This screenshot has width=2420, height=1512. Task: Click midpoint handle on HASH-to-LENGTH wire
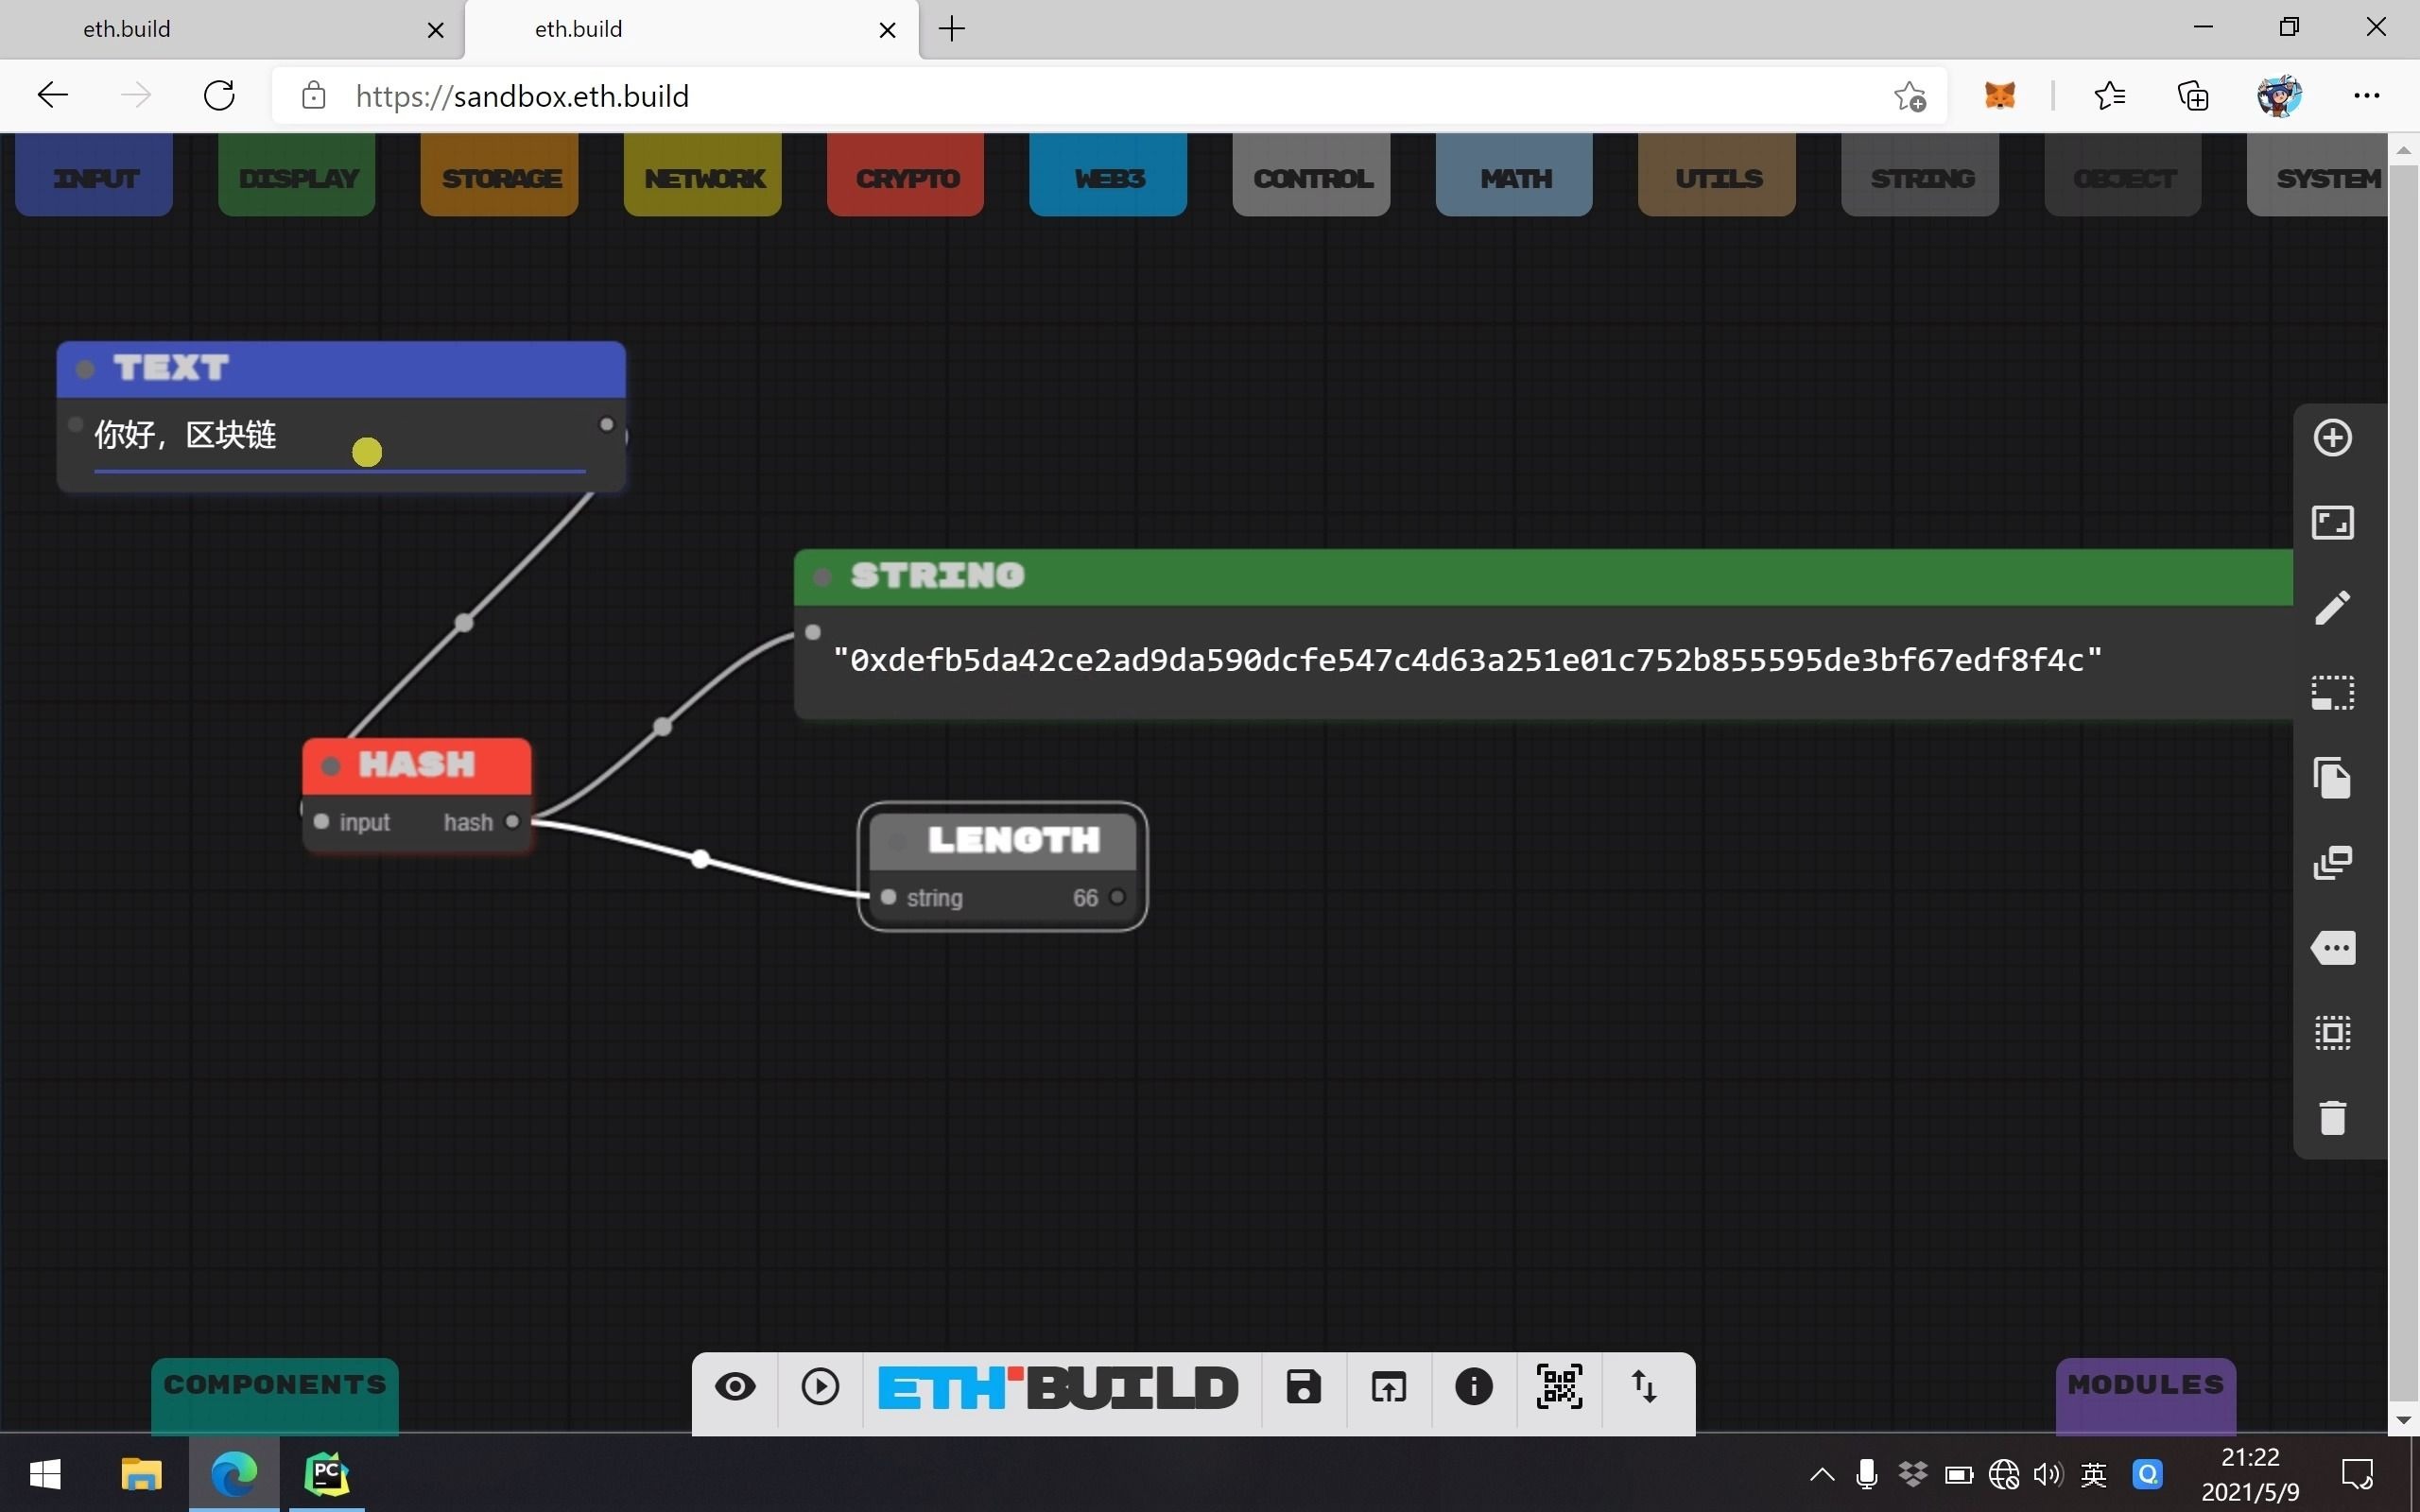(x=701, y=859)
